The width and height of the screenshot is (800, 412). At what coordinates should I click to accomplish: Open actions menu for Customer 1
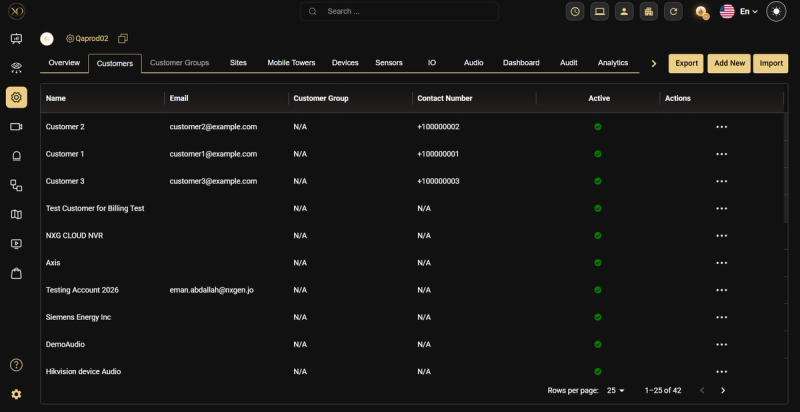coord(721,154)
